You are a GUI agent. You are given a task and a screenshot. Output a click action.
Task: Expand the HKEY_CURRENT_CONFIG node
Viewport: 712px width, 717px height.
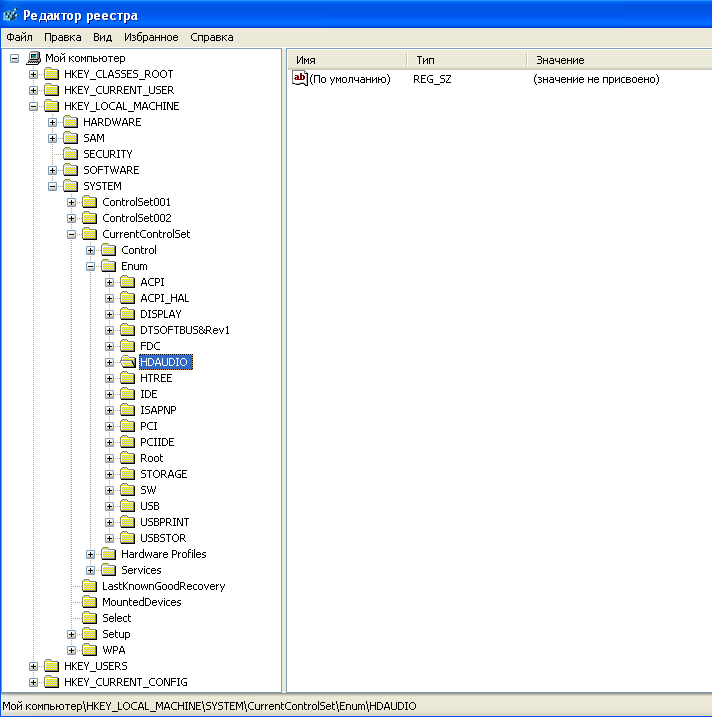(33, 683)
